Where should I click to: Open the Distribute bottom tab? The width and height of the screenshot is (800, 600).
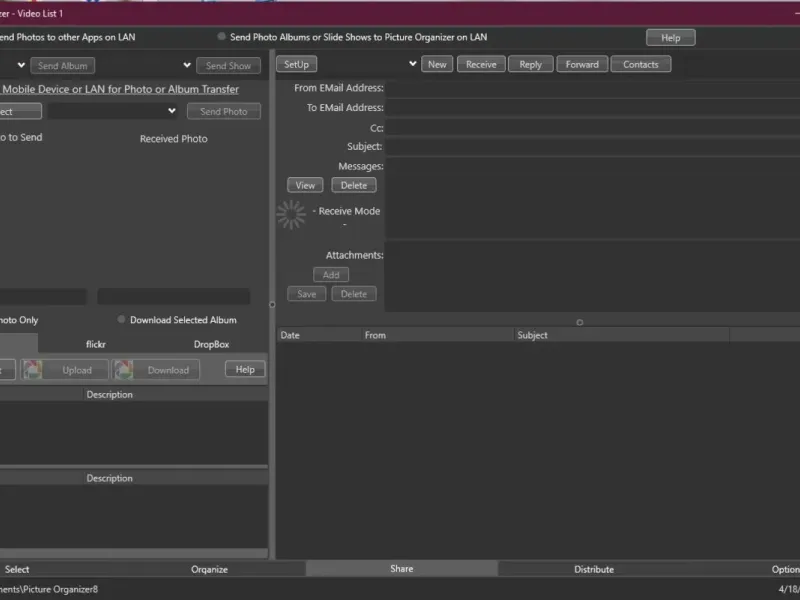point(594,569)
